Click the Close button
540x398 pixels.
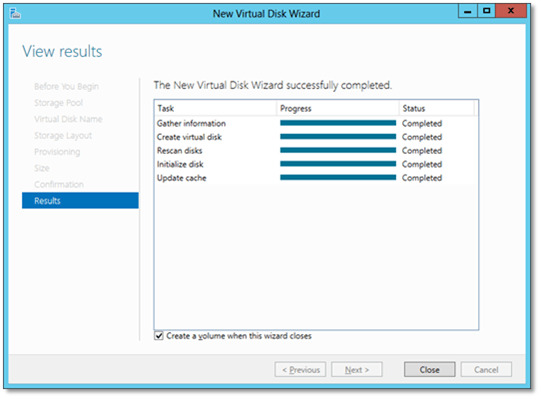pos(429,369)
